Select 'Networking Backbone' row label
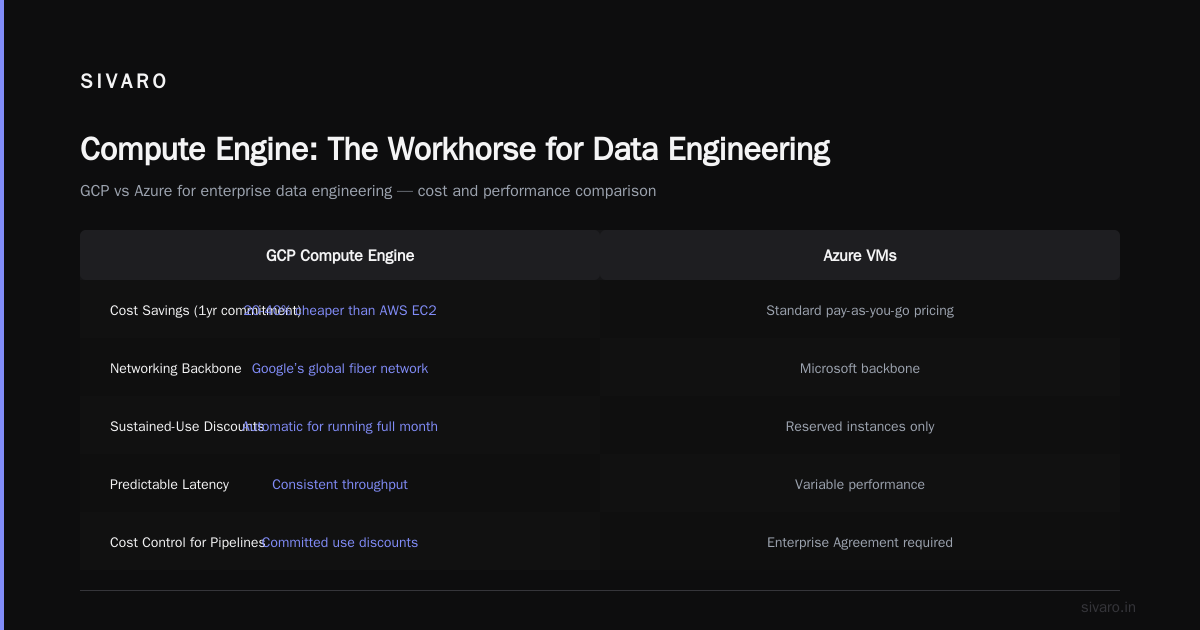The height and width of the screenshot is (630, 1200). (176, 368)
